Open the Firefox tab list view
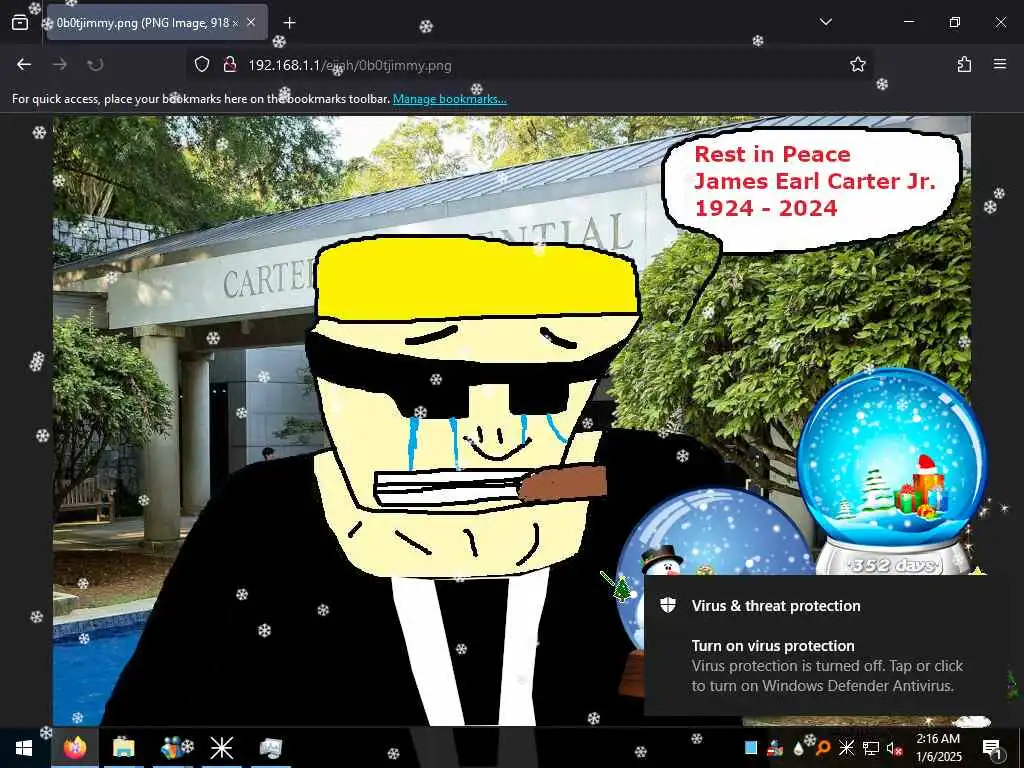The width and height of the screenshot is (1024, 768). pos(20,23)
